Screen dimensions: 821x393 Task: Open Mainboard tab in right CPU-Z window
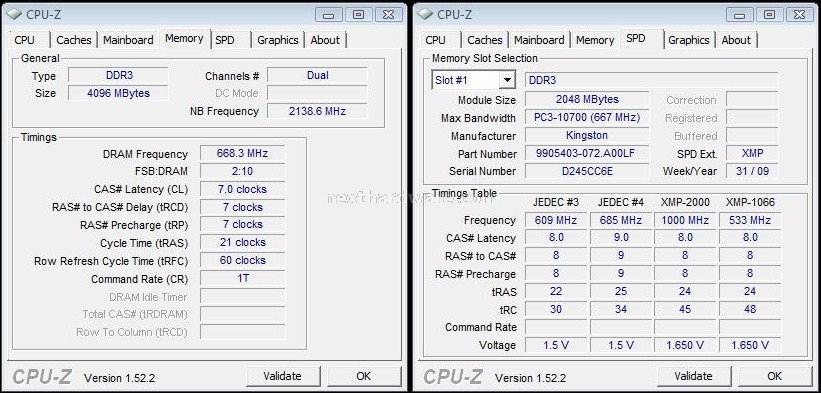(x=539, y=40)
